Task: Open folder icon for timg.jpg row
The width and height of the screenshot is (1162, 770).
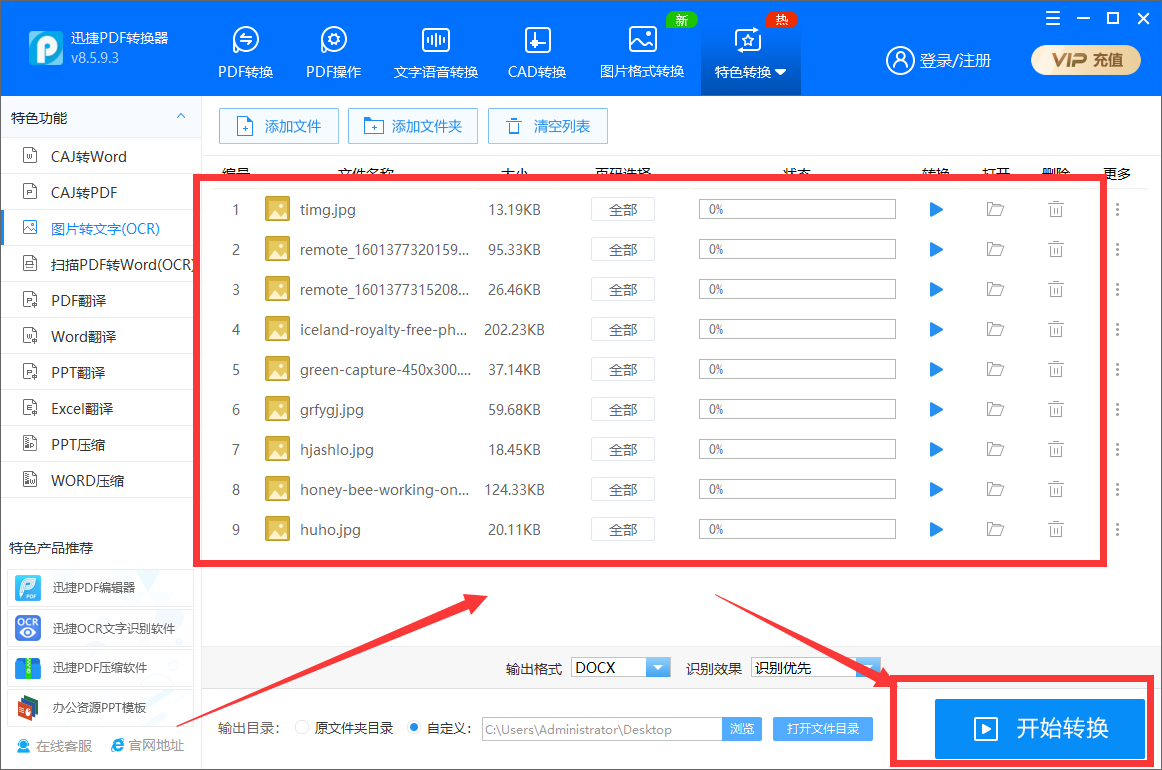Action: (995, 210)
